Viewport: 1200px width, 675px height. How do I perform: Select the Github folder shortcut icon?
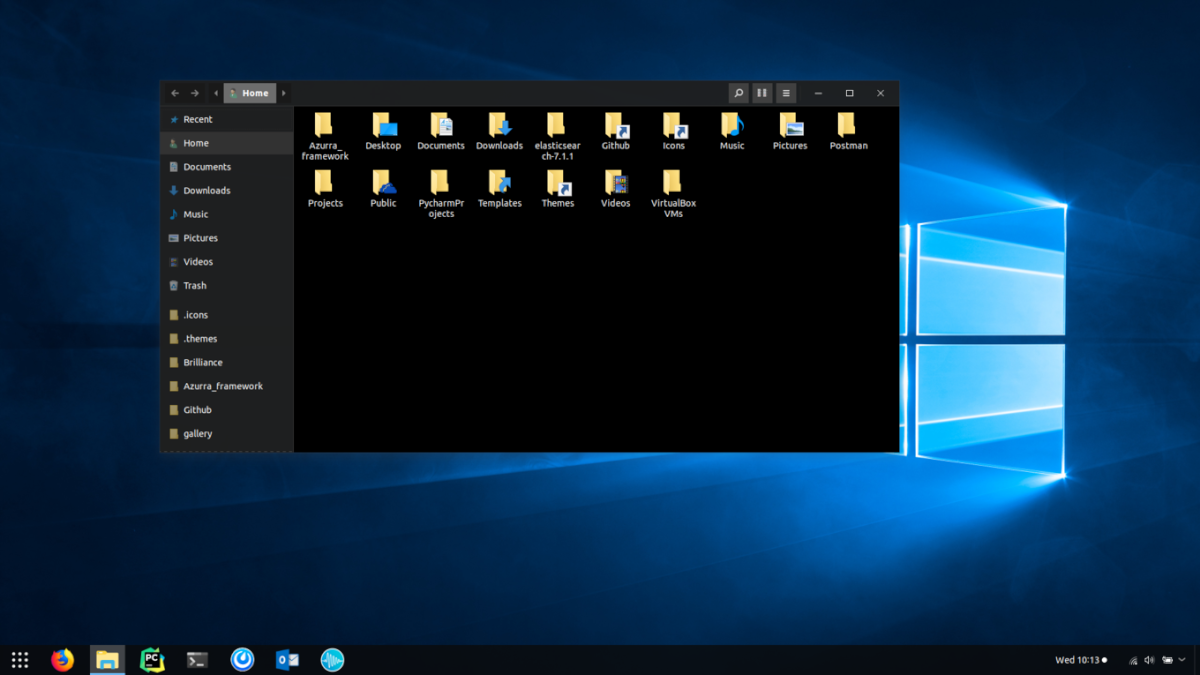point(615,125)
